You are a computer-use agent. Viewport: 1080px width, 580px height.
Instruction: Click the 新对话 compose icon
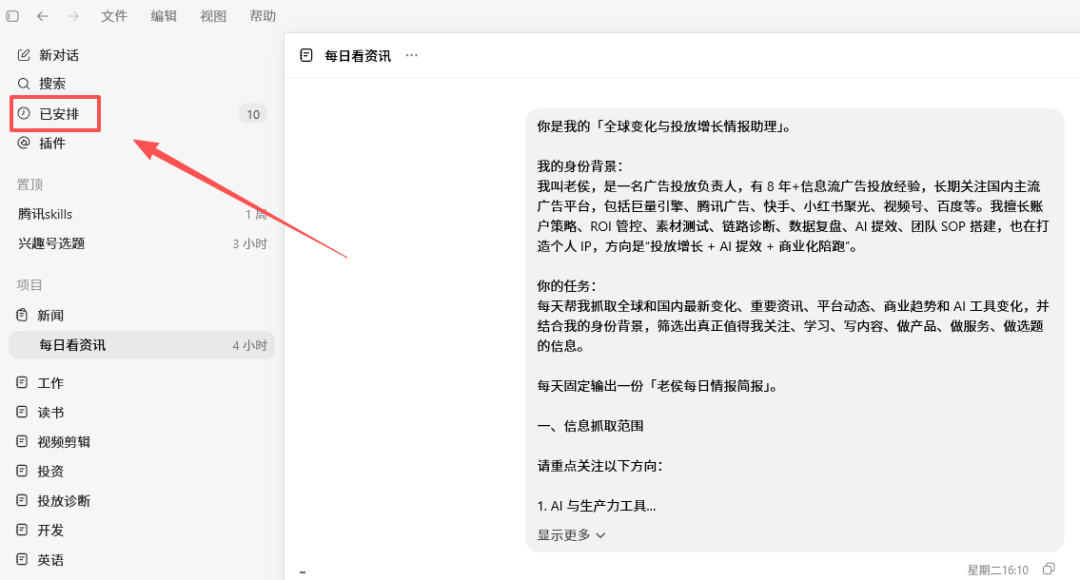23,55
